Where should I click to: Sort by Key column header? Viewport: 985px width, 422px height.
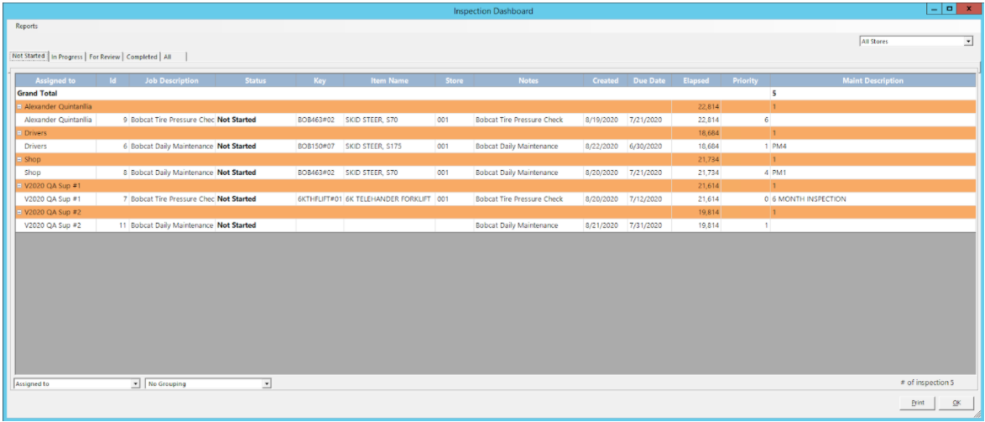[320, 81]
